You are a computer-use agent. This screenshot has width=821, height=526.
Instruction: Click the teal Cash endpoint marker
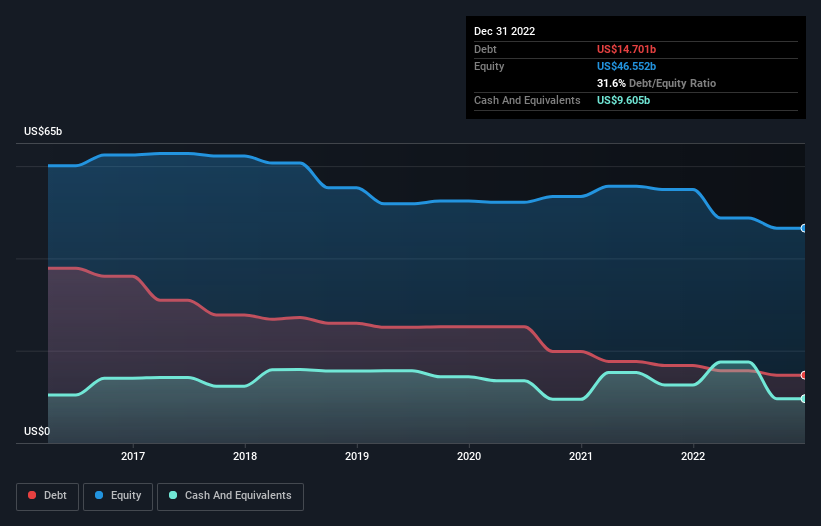tap(804, 399)
